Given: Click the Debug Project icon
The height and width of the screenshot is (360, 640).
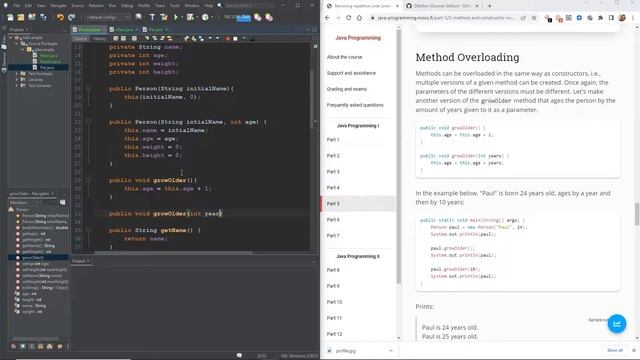Looking at the screenshot, I should pyautogui.click(x=190, y=17).
